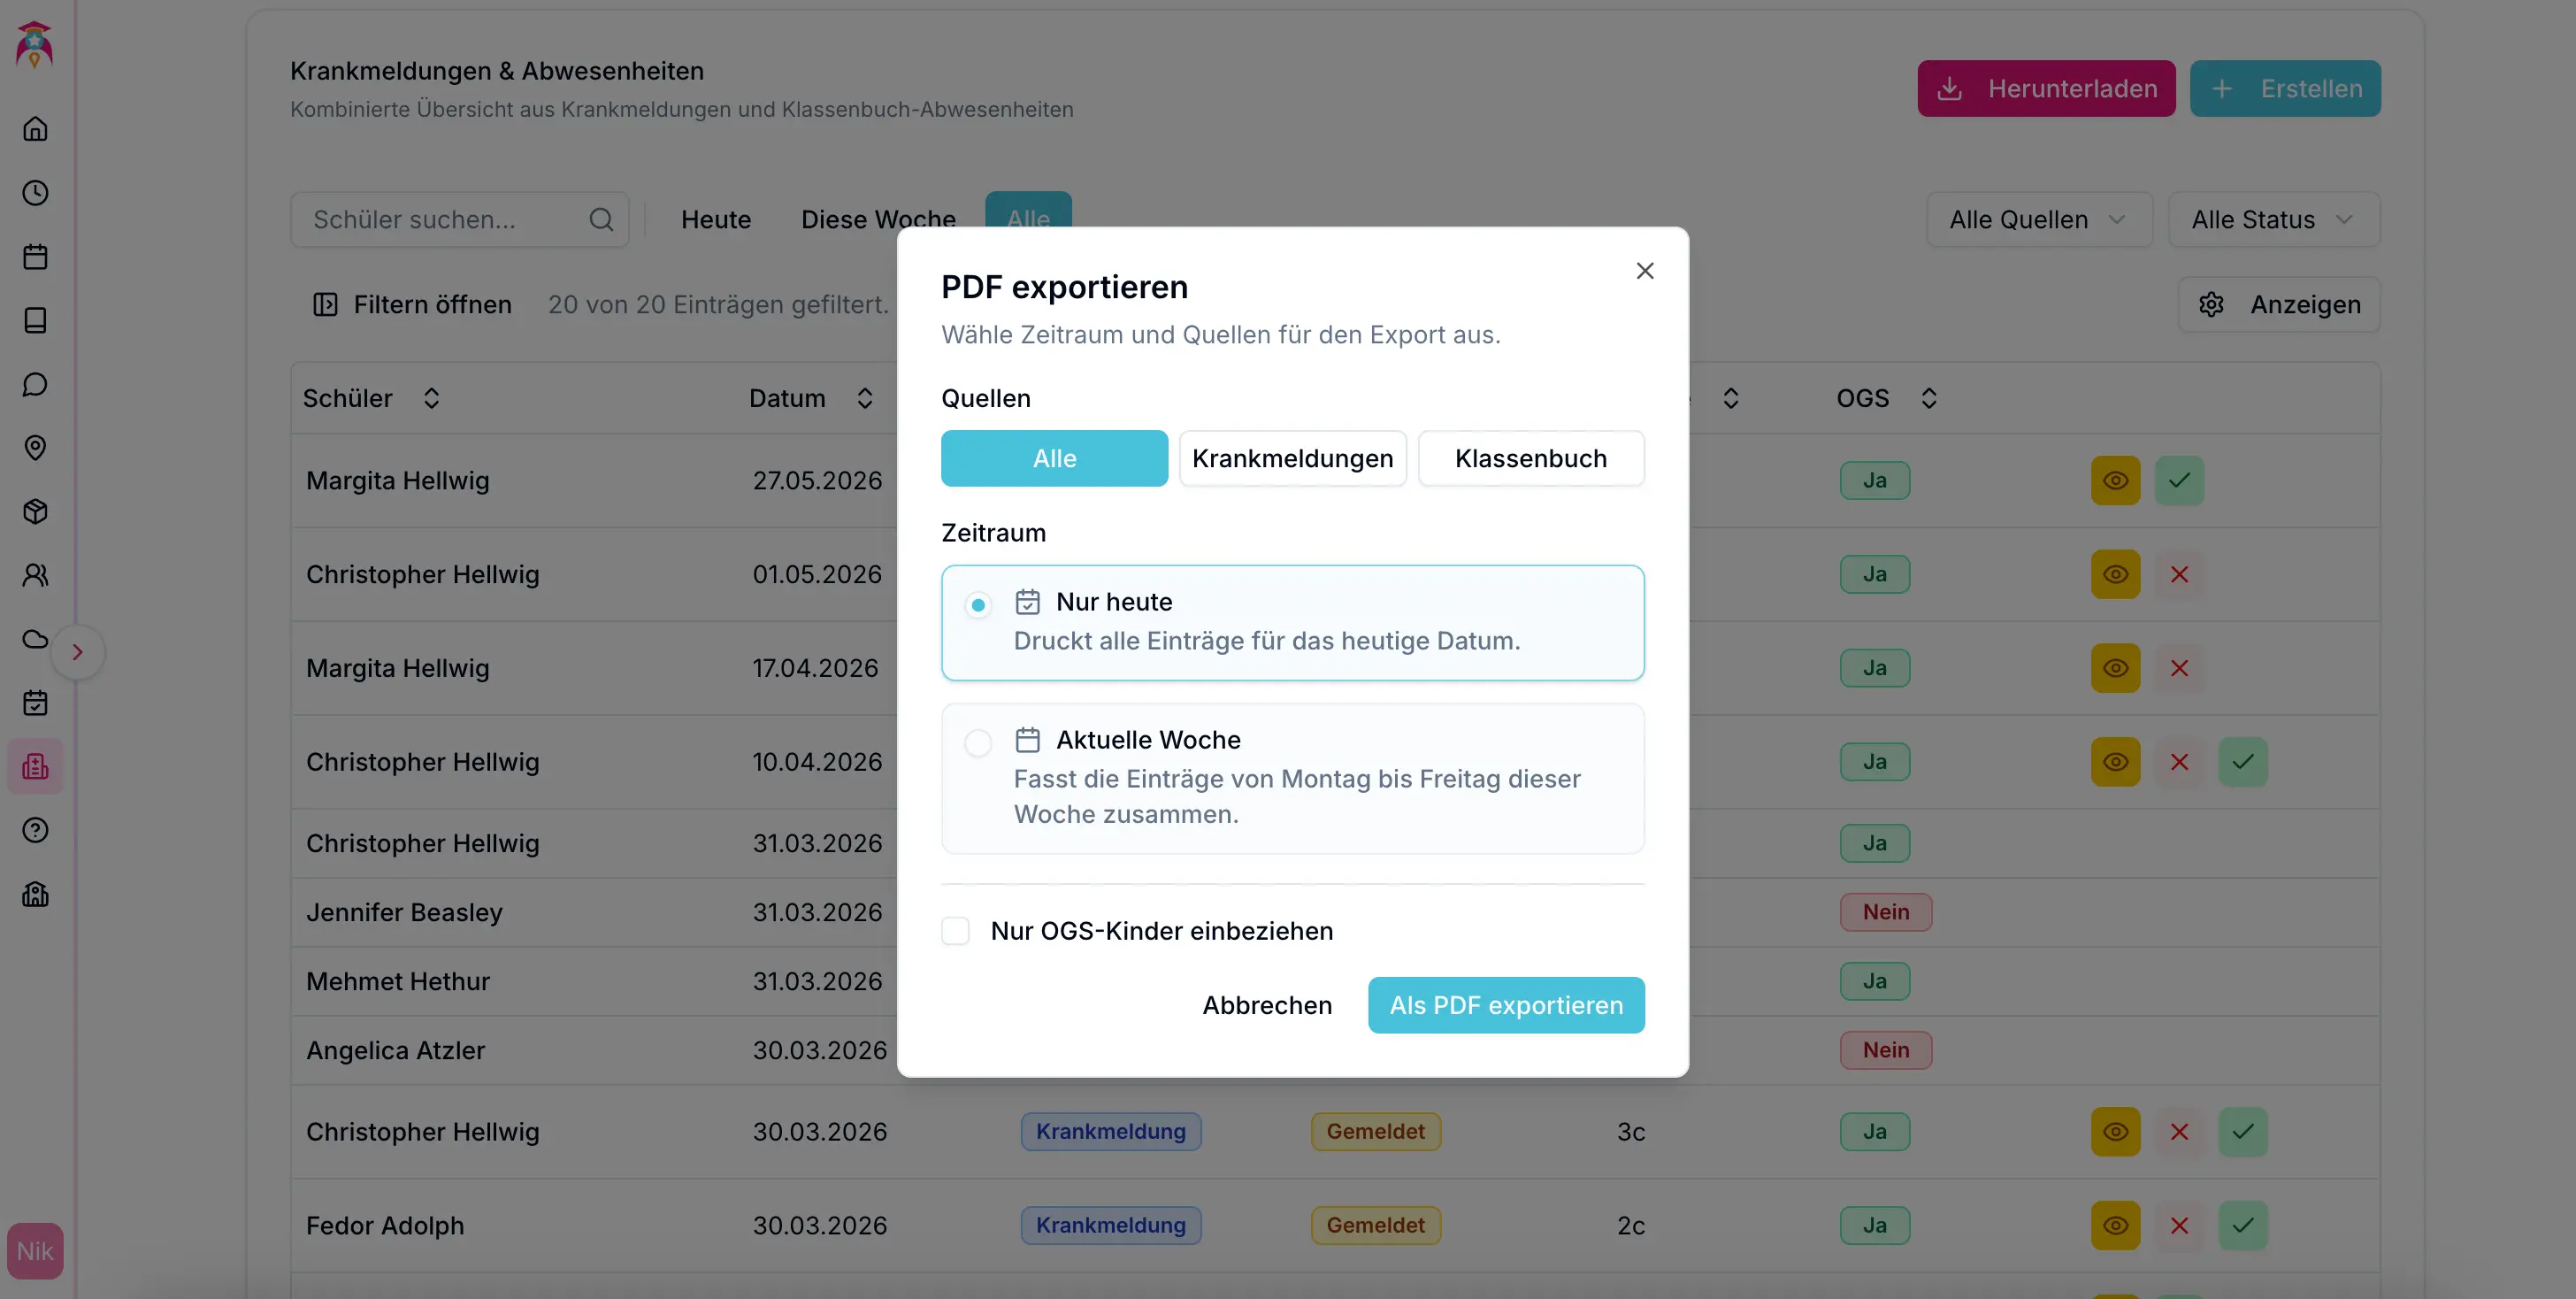Screen dimensions: 2576x1299
Task: Click the eye icon for Fedor Adolph
Action: [2115, 1226]
